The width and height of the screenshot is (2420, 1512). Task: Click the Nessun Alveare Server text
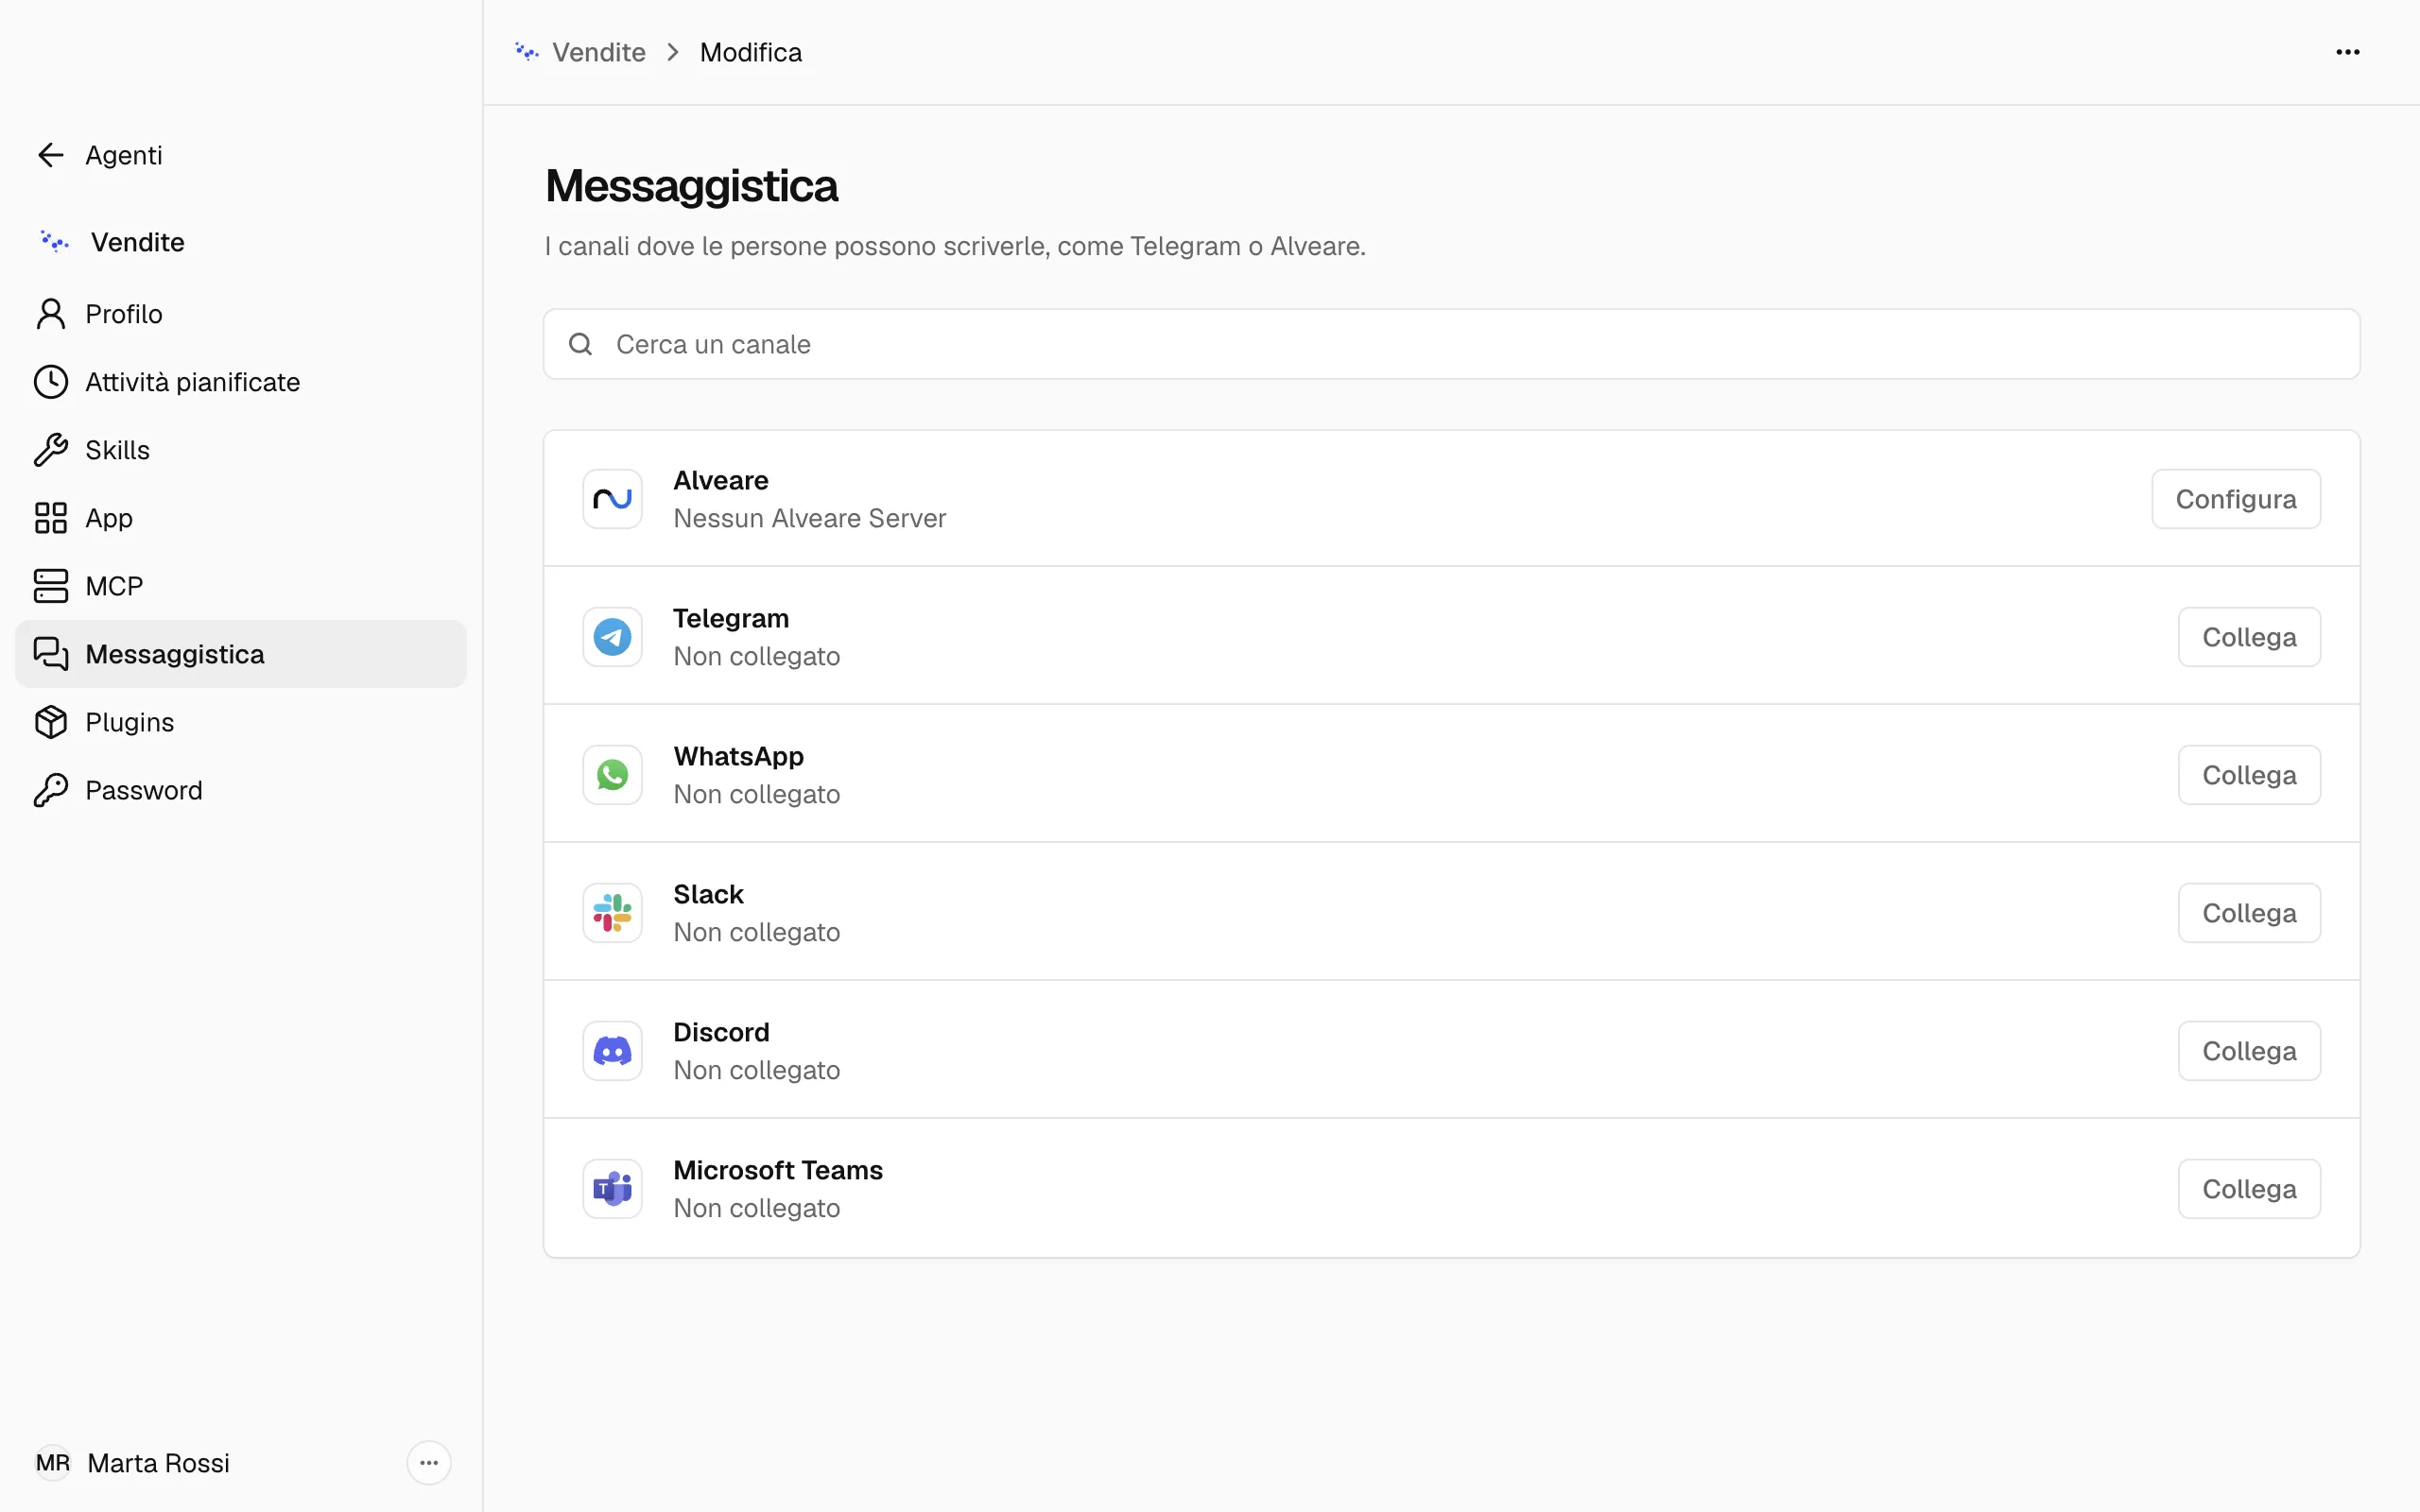click(x=809, y=518)
